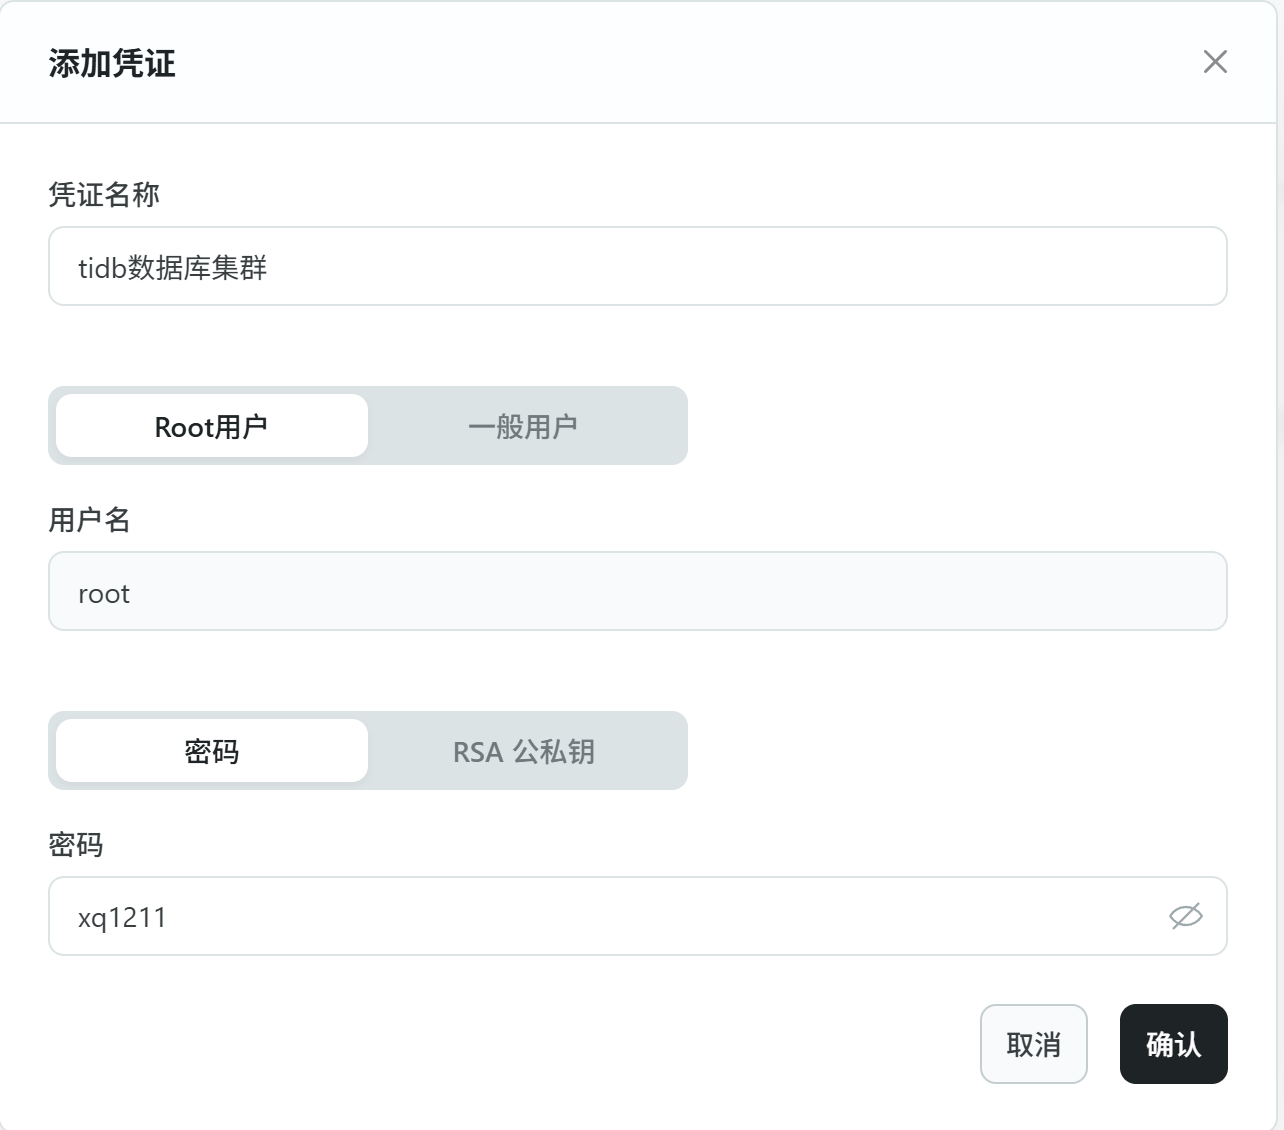This screenshot has width=1284, height=1130.
Task: Click the 用户名 field showing root
Action: pyautogui.click(x=637, y=591)
